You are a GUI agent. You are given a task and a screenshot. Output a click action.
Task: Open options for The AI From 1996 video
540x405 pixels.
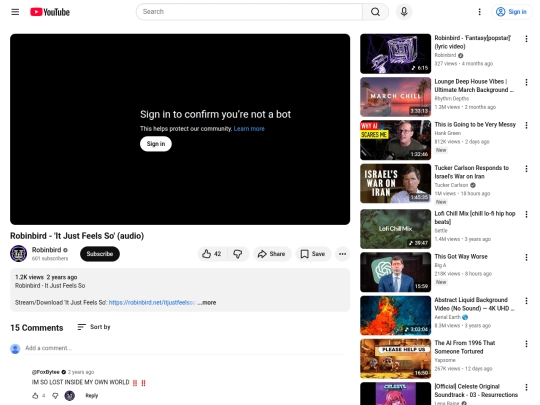click(526, 344)
